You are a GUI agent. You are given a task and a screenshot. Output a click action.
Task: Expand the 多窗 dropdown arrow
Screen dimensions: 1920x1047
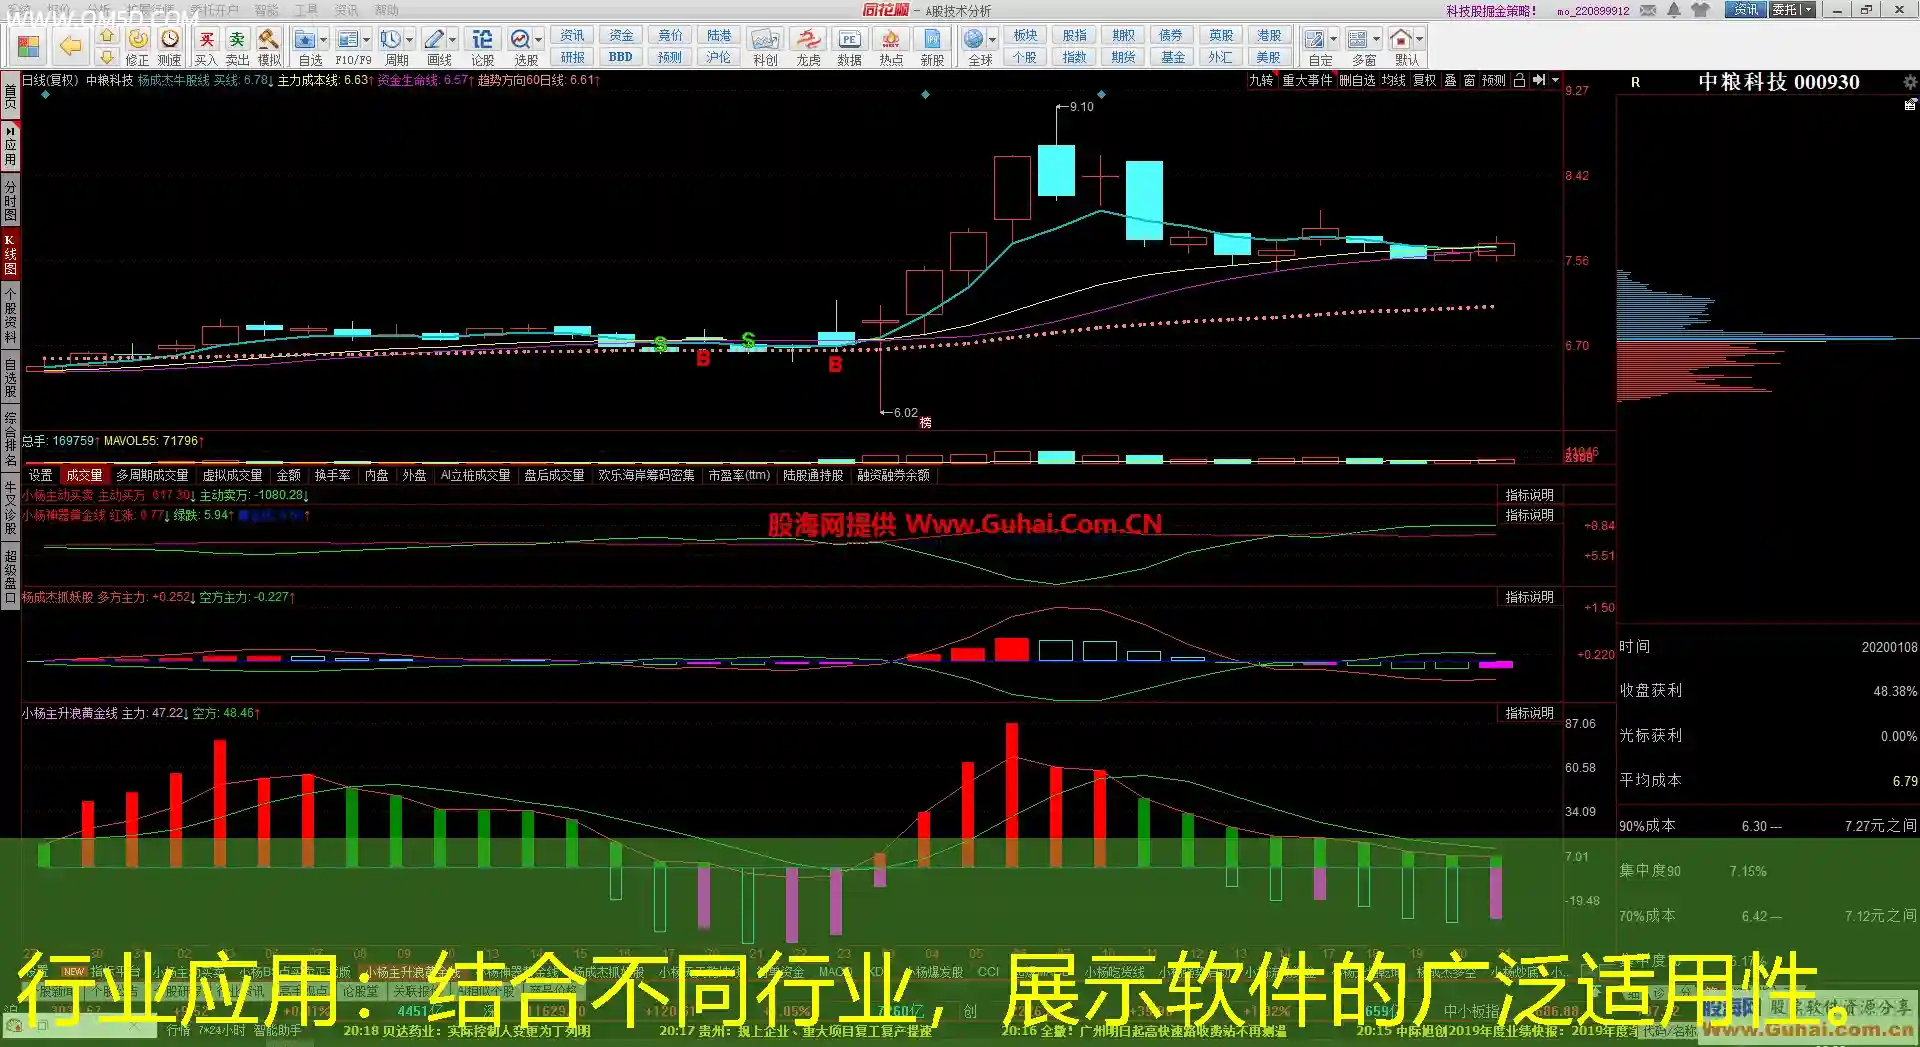pos(1377,40)
